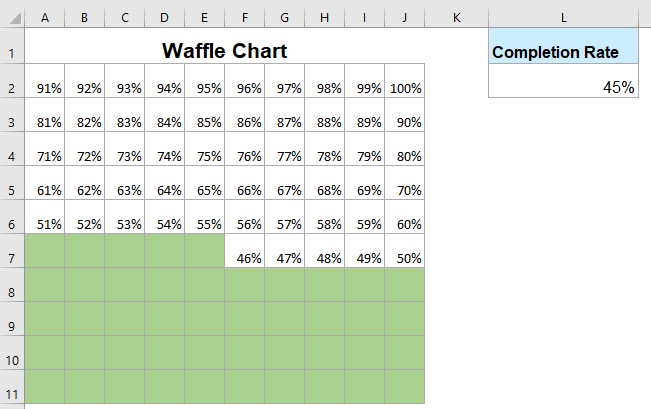The width and height of the screenshot is (651, 409).
Task: Click the 75% cell
Action: (x=205, y=156)
